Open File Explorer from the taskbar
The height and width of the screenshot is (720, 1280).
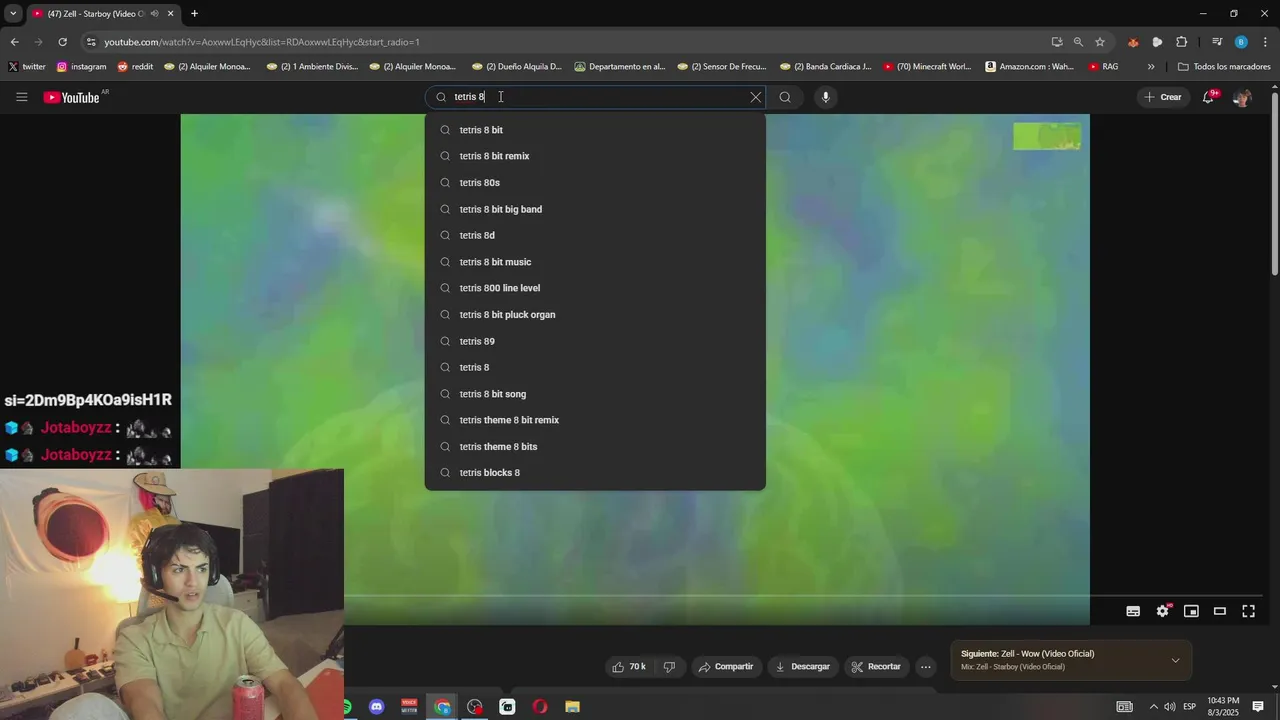(x=572, y=707)
